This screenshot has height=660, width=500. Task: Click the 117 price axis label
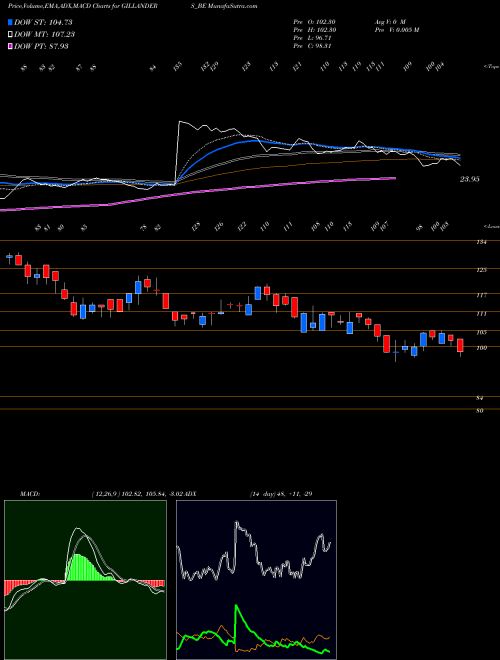[x=482, y=295]
